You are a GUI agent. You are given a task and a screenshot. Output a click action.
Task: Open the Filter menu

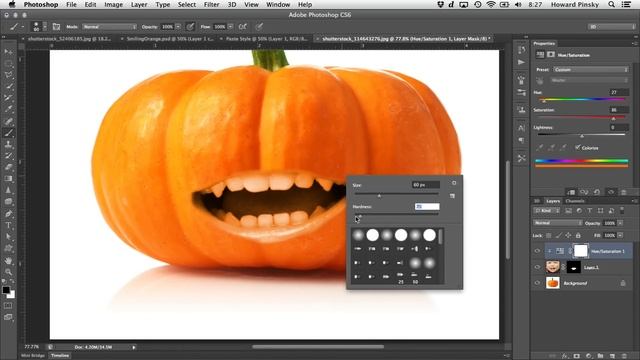[x=211, y=4]
